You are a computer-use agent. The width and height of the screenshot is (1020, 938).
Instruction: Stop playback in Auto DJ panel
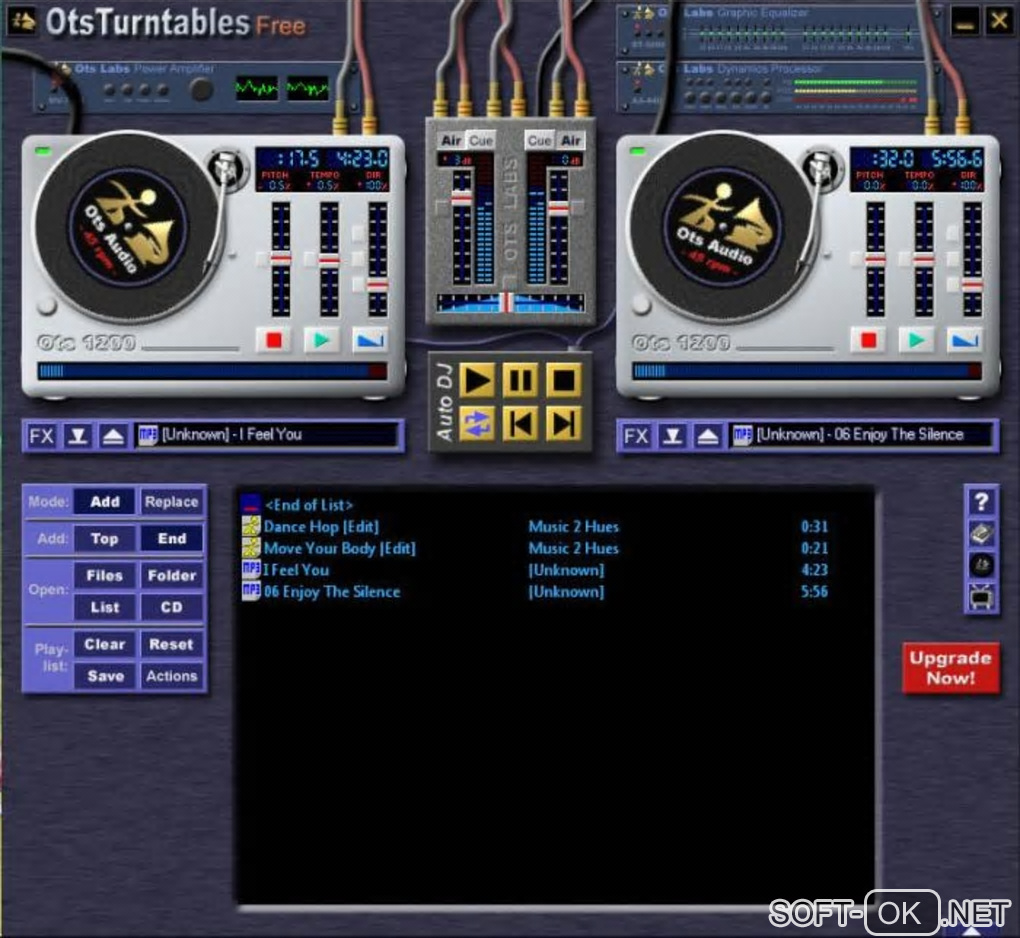point(563,381)
